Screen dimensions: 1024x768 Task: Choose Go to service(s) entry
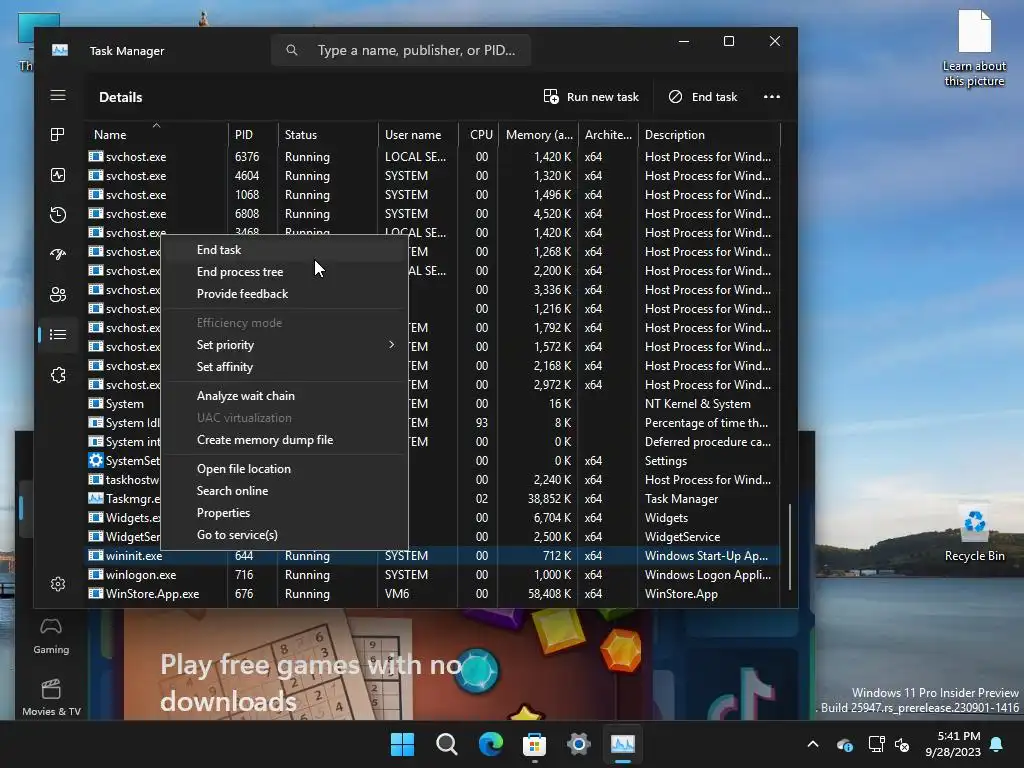pos(284,535)
